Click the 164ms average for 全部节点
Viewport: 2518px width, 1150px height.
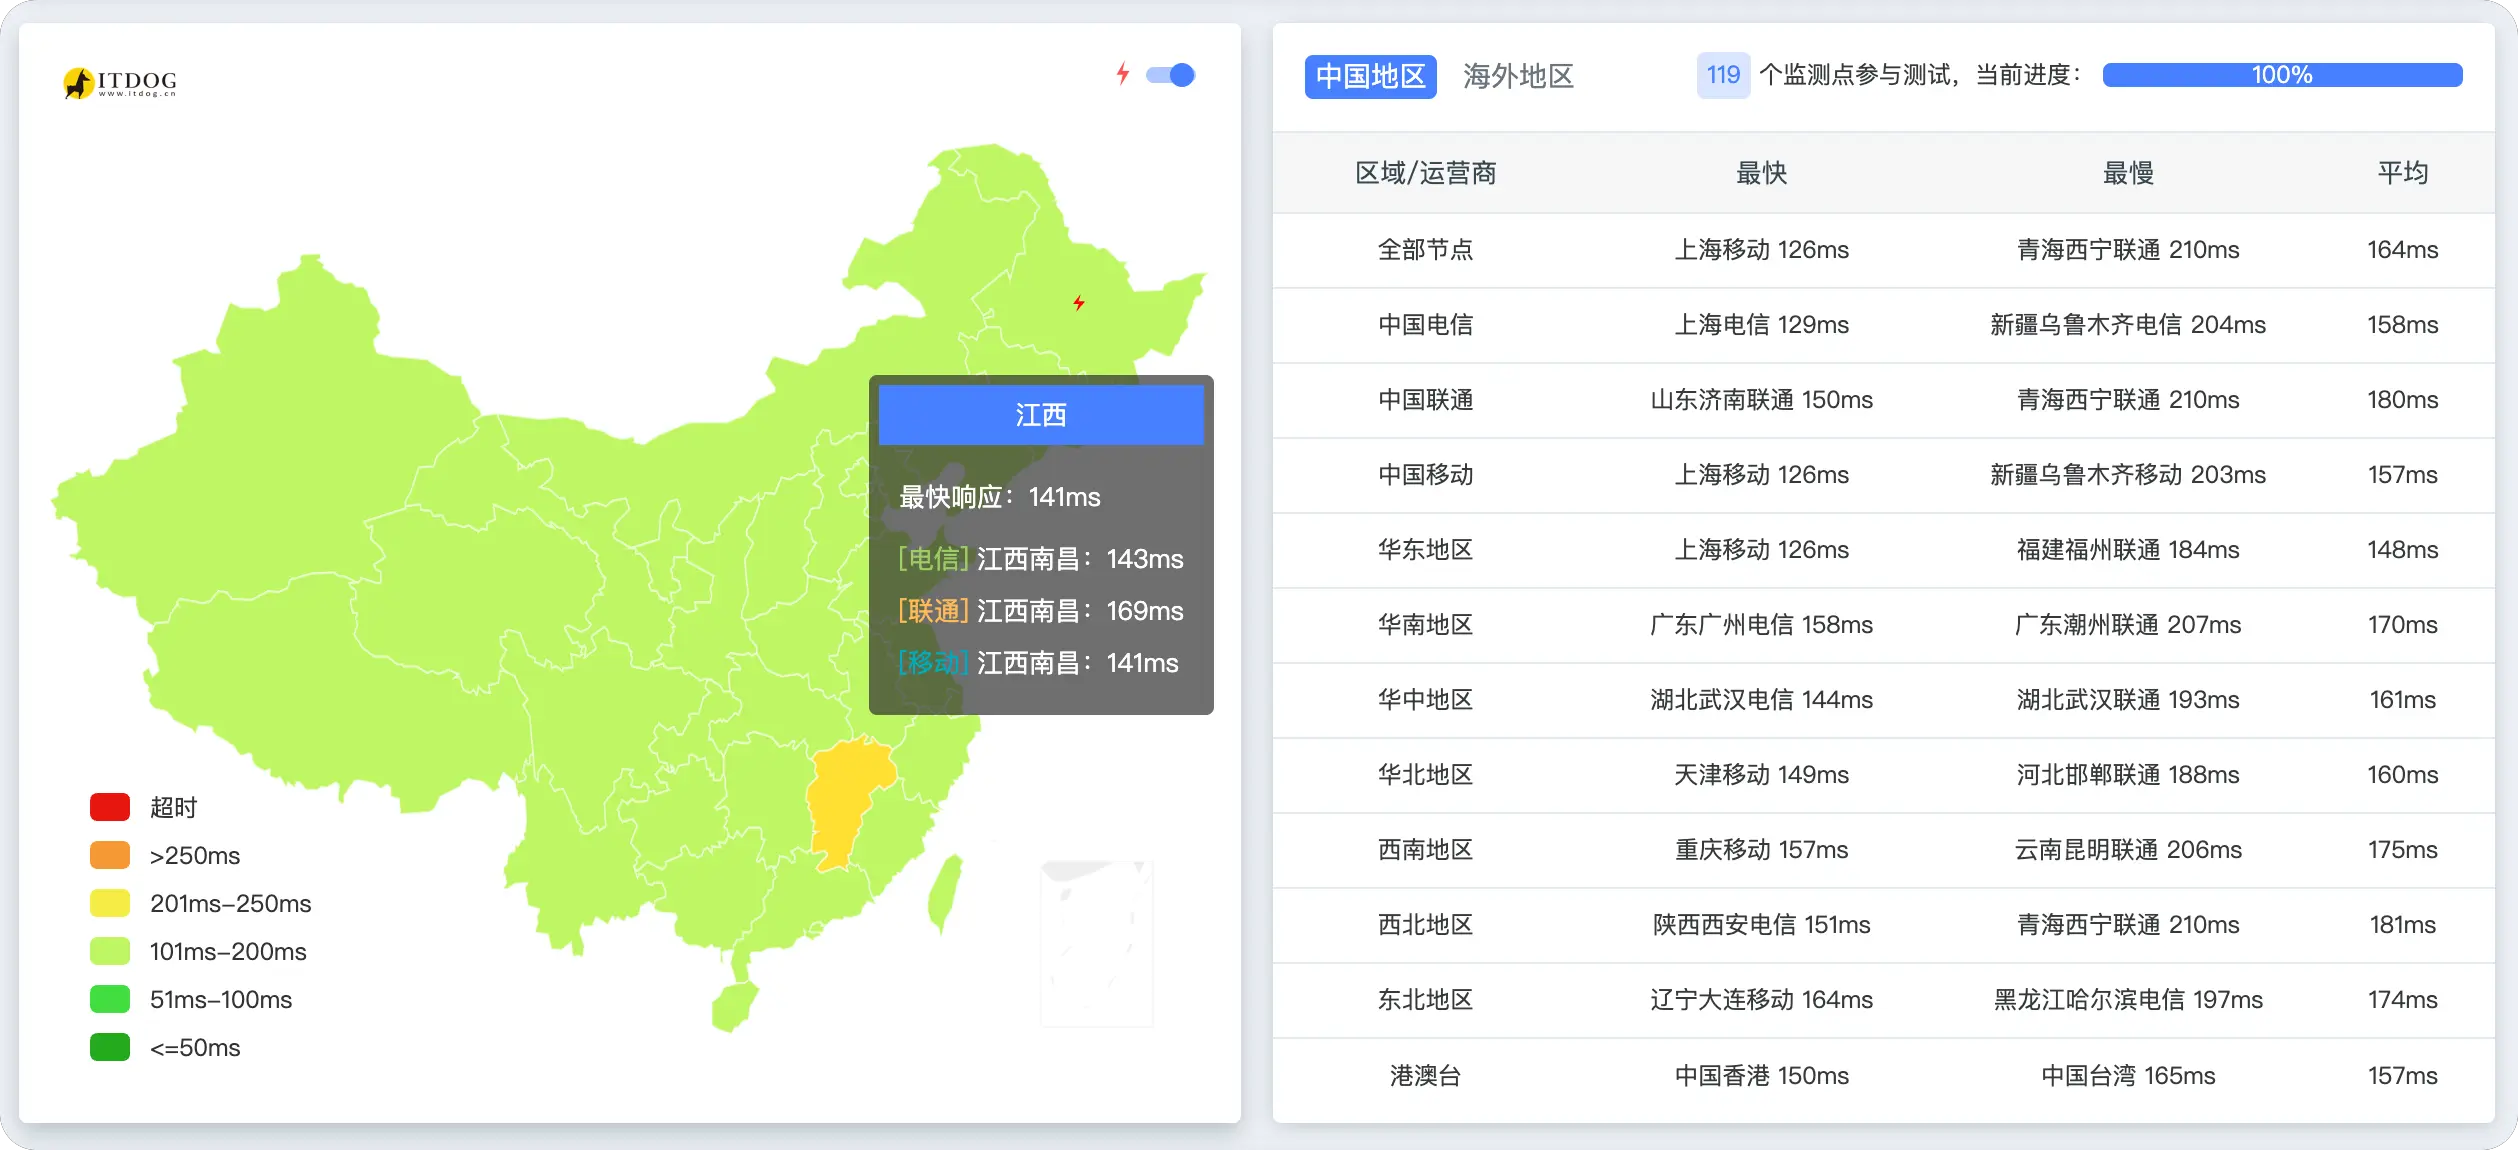click(x=2402, y=249)
